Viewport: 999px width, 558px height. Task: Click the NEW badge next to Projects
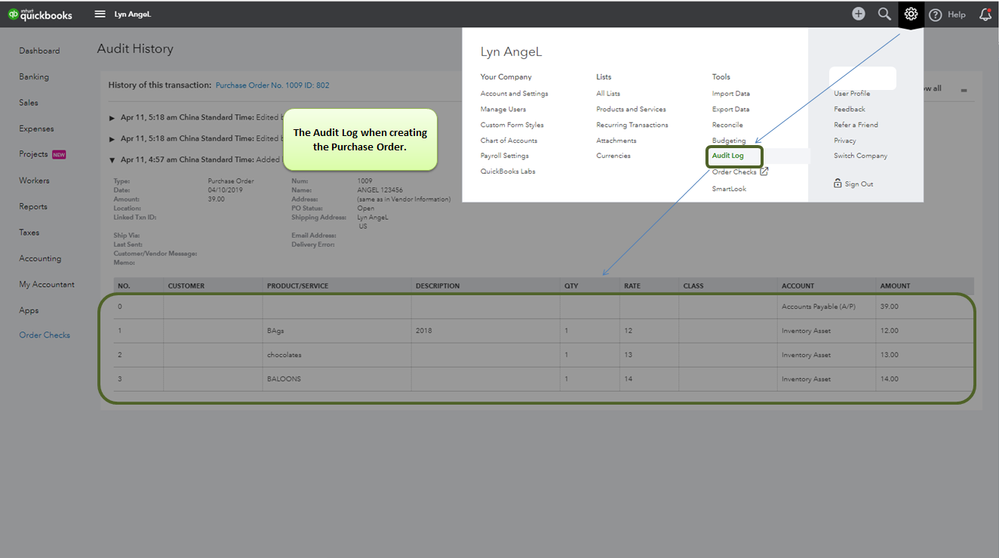point(59,155)
